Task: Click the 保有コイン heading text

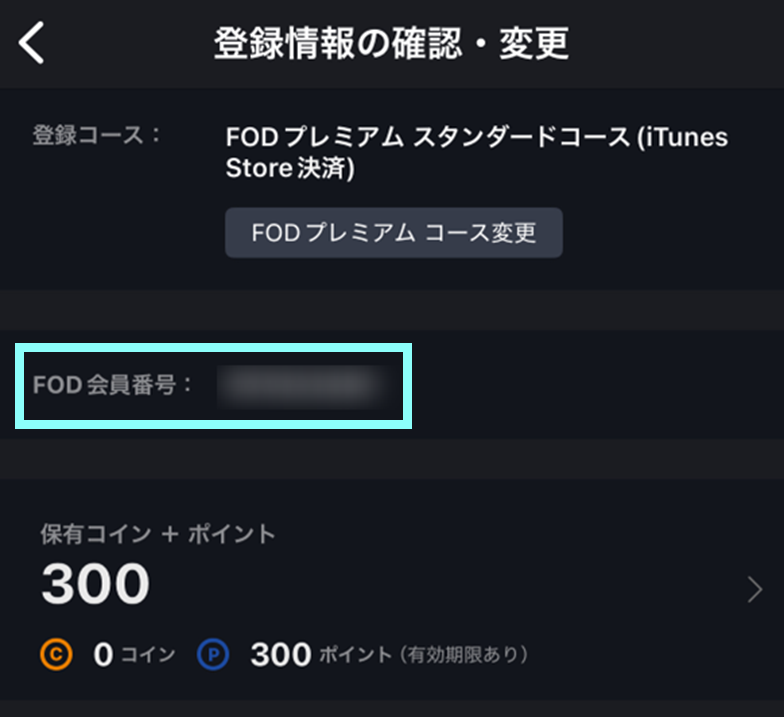Action: (x=94, y=534)
